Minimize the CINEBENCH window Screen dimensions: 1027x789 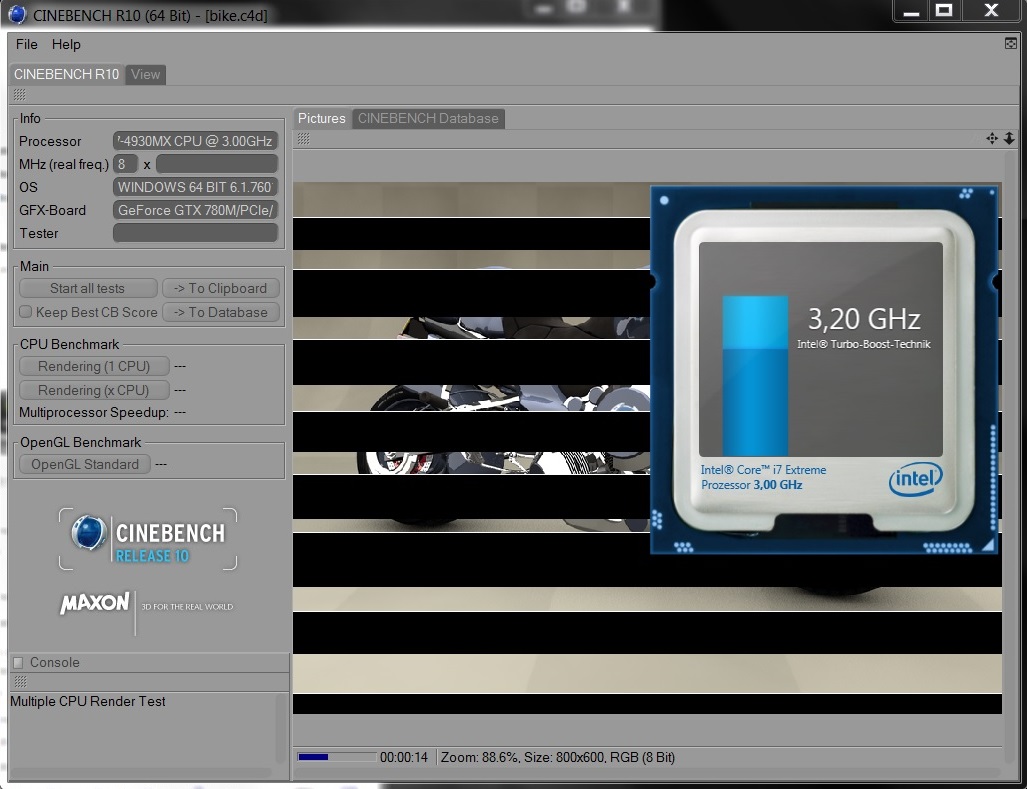click(911, 11)
